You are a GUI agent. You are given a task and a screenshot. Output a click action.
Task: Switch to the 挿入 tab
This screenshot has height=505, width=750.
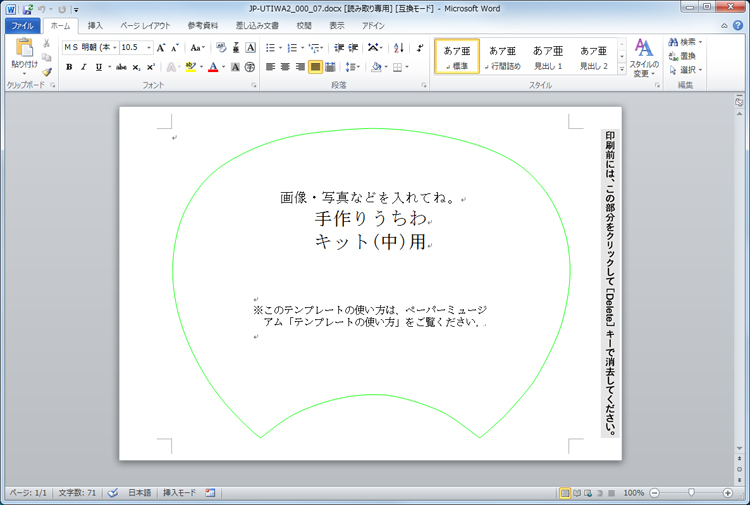click(95, 25)
